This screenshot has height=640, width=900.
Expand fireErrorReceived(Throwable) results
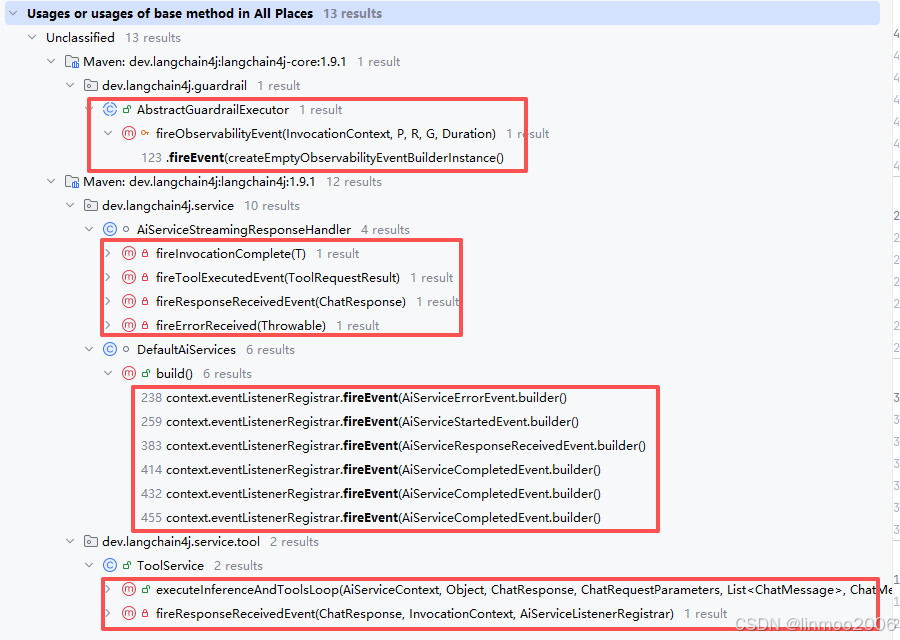point(108,325)
